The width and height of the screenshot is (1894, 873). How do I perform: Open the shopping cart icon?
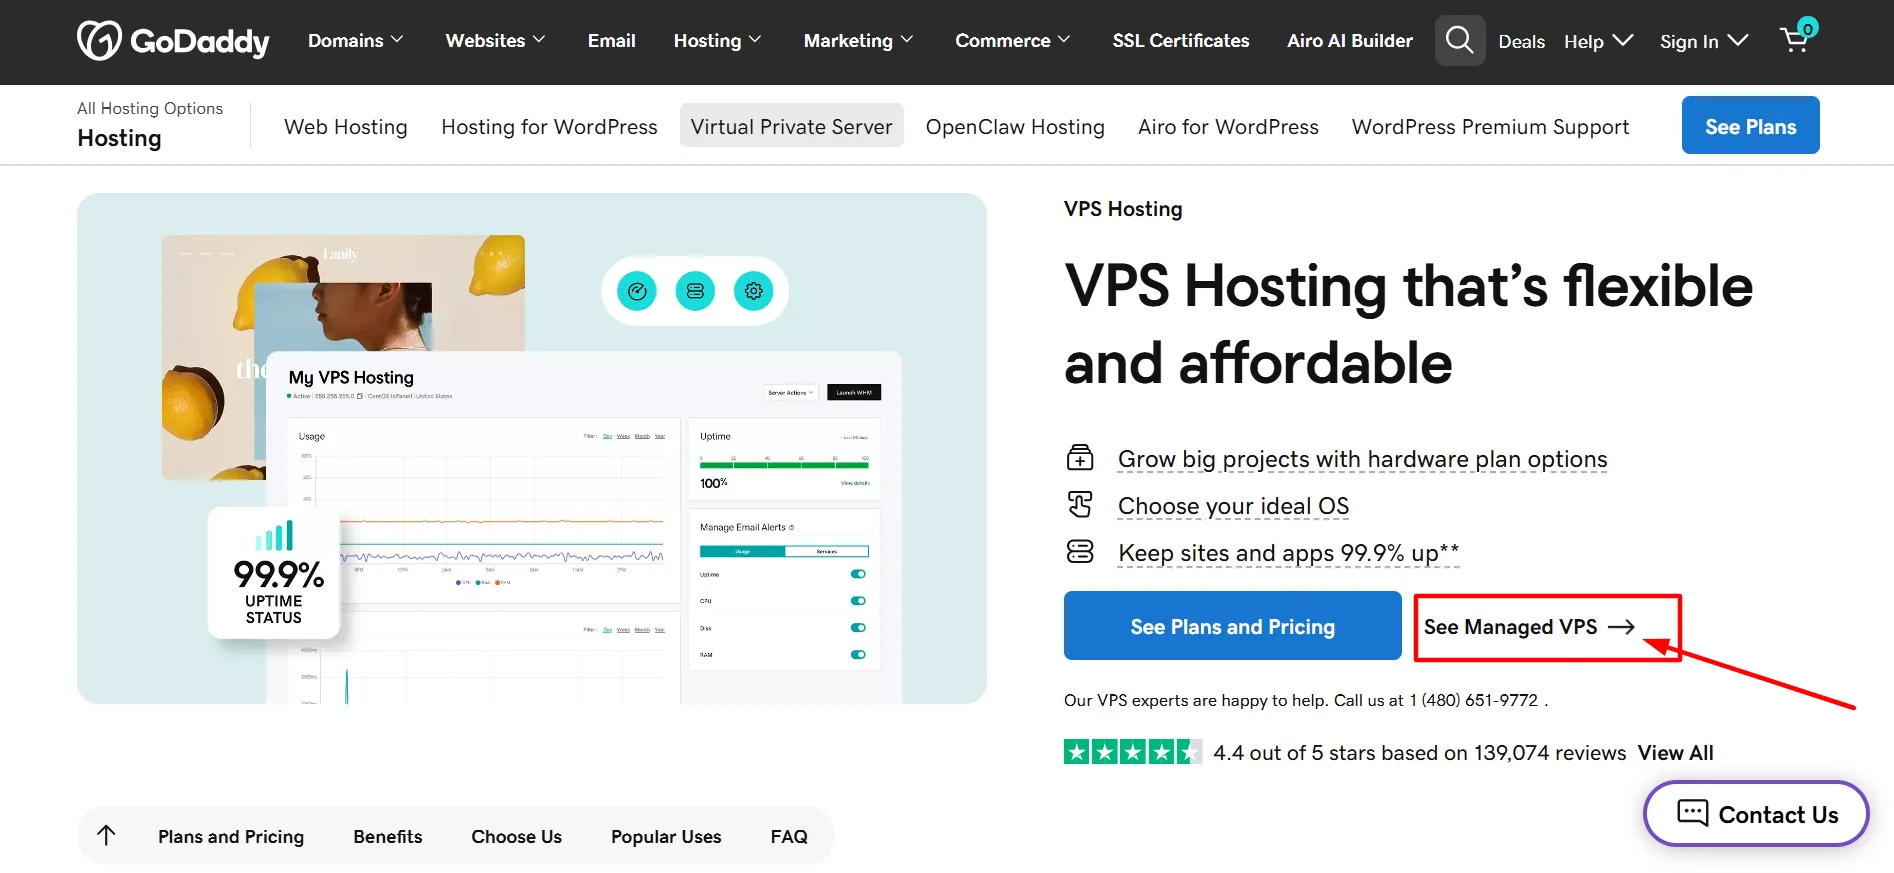1797,38
